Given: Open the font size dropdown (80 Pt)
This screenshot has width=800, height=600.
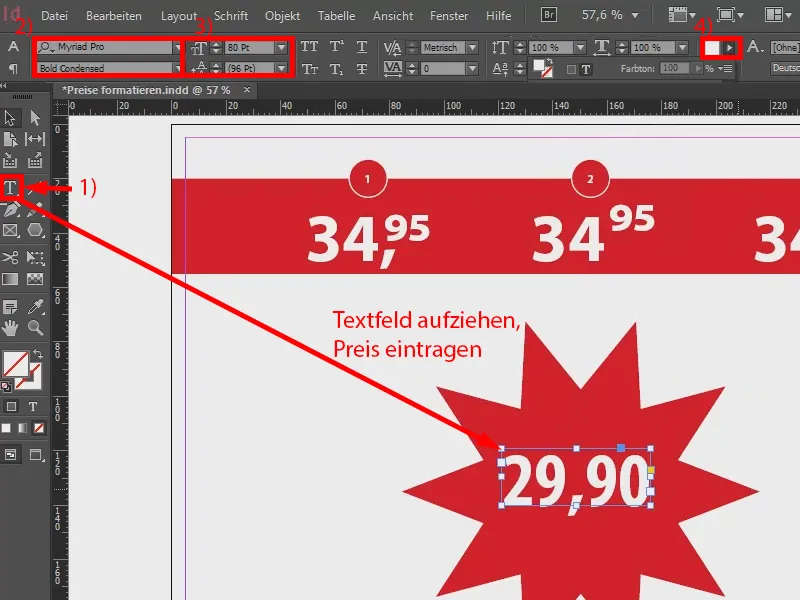Looking at the screenshot, I should point(282,47).
